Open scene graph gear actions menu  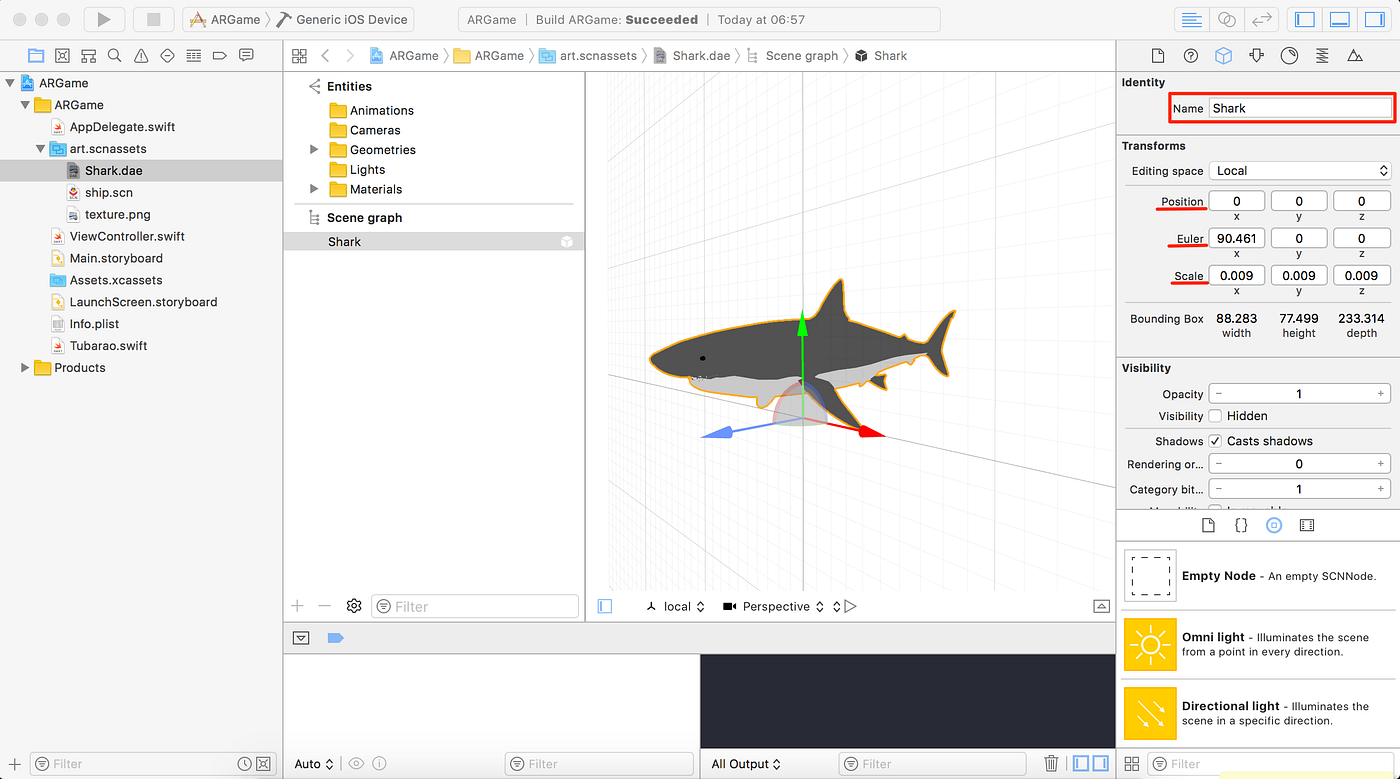(x=353, y=606)
